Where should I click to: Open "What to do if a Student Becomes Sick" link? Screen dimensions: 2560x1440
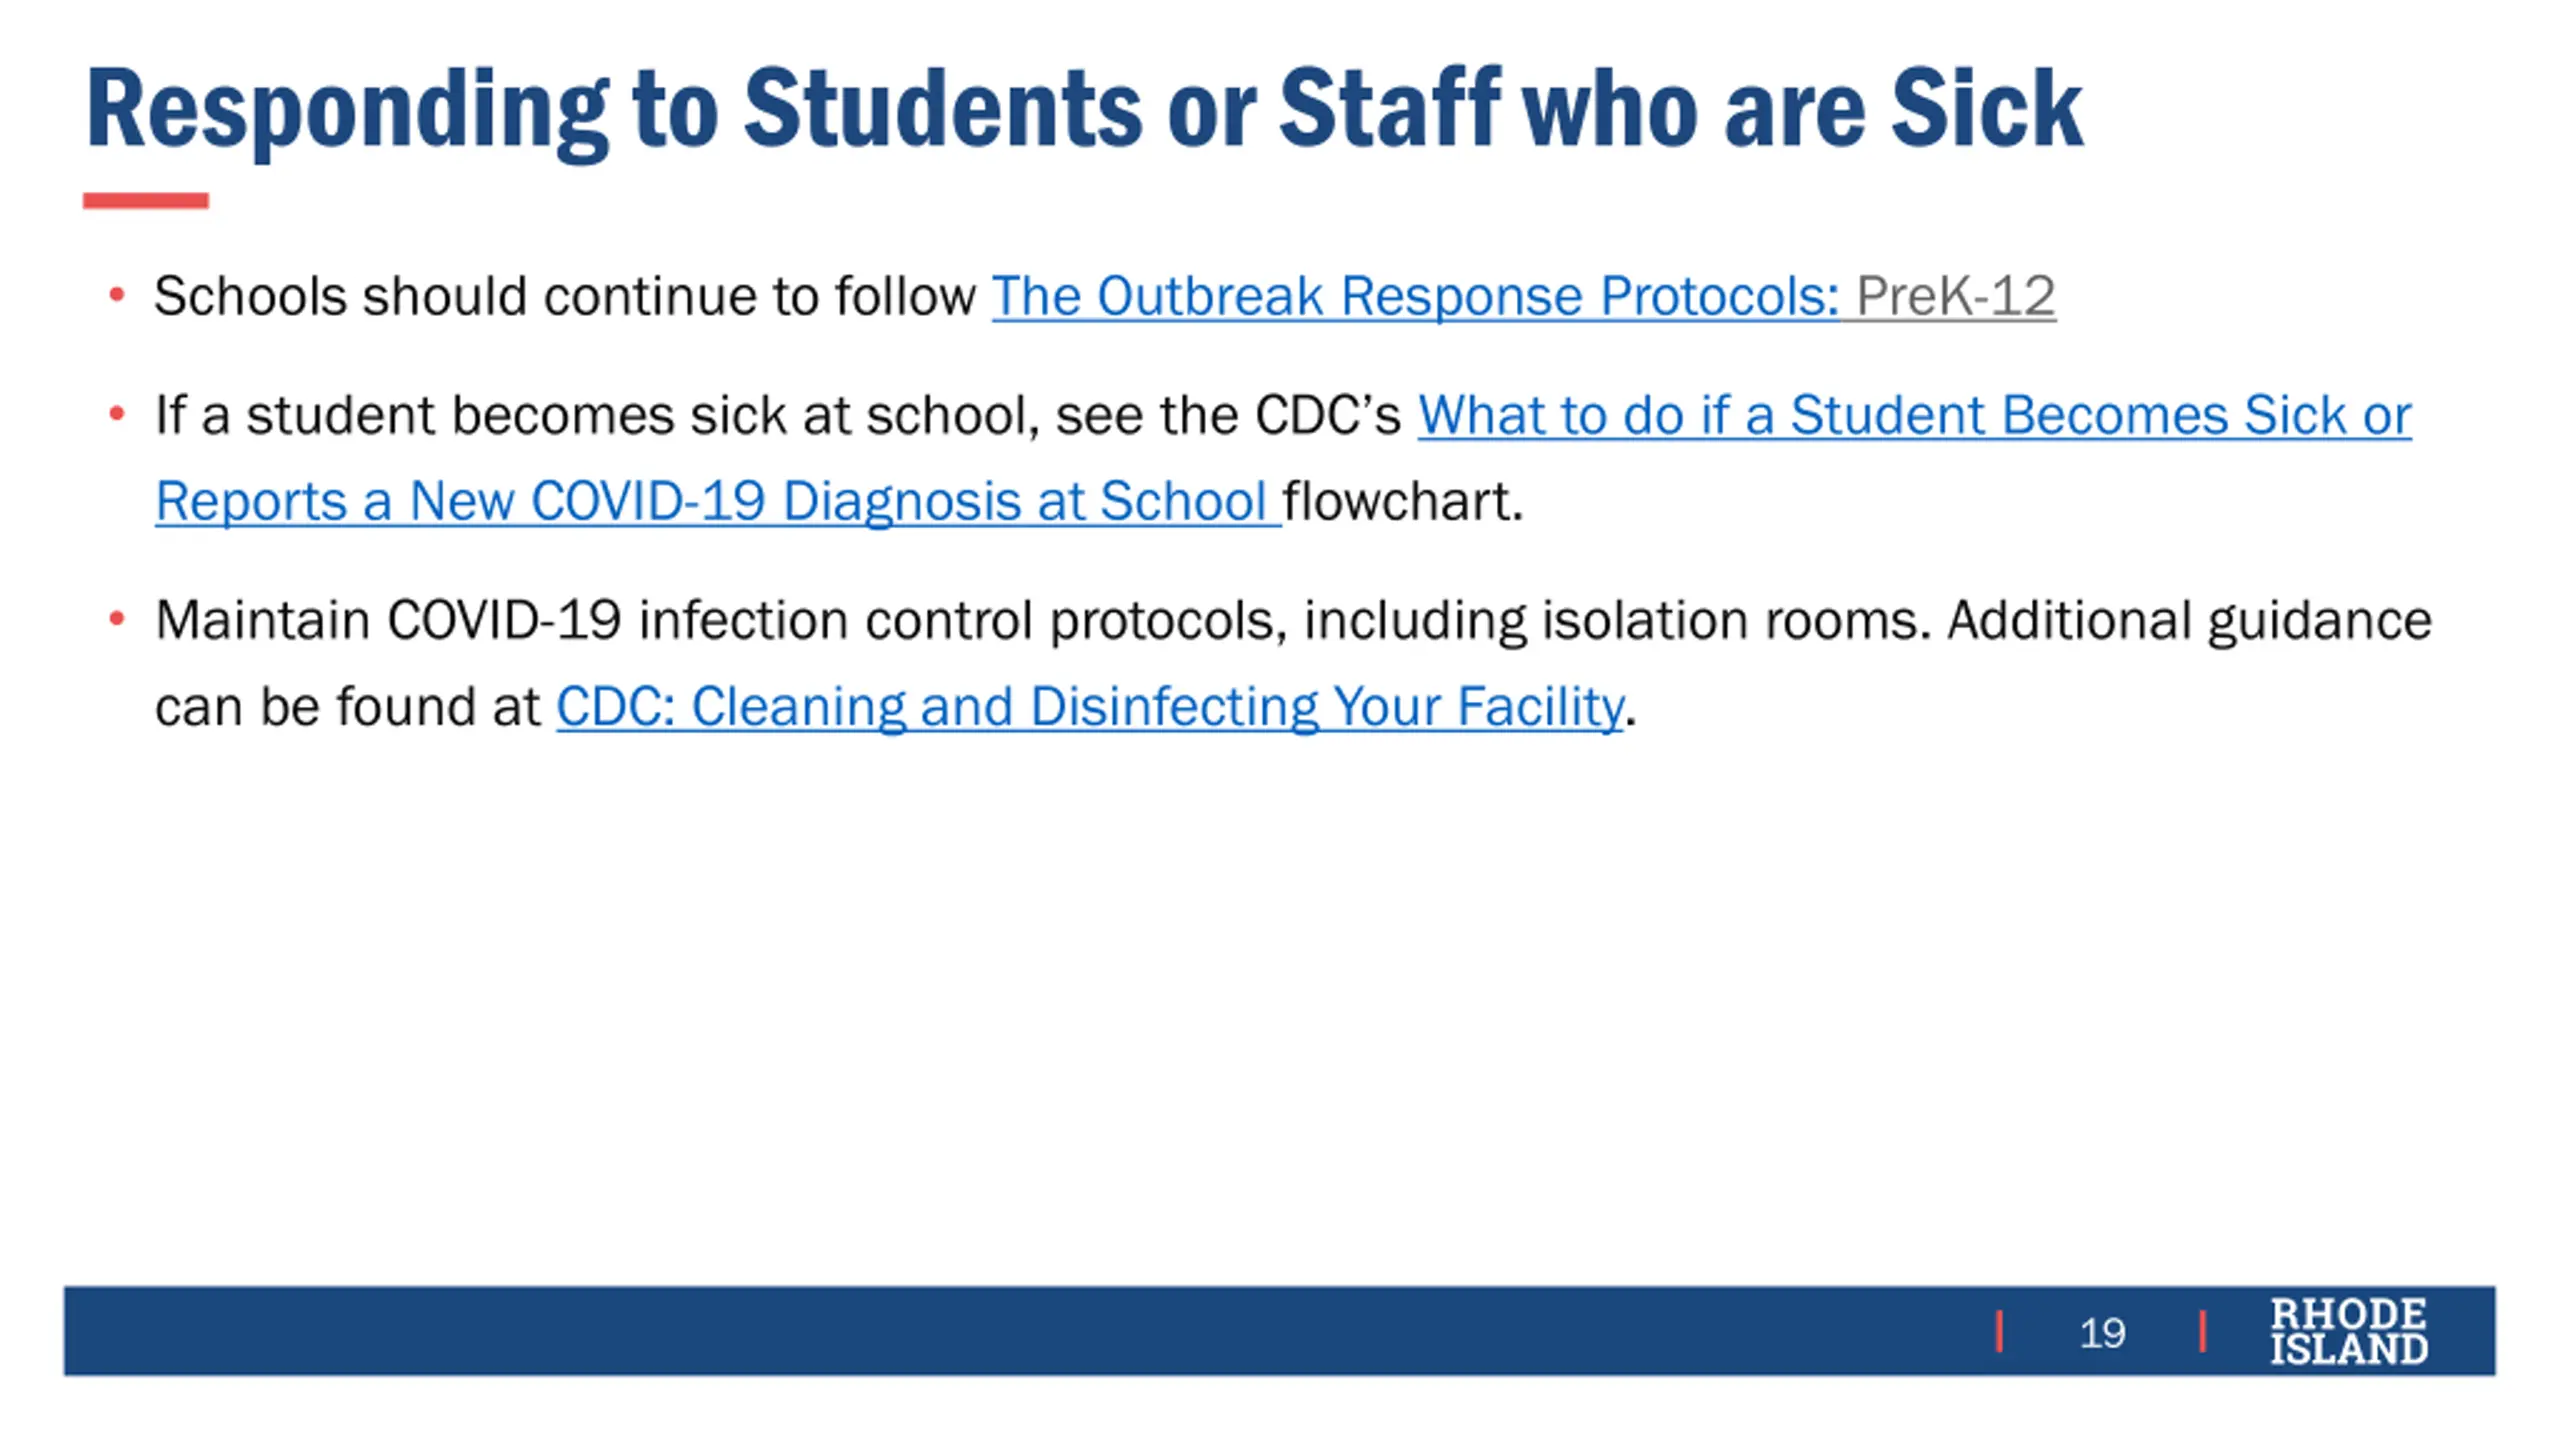[x=1914, y=416]
